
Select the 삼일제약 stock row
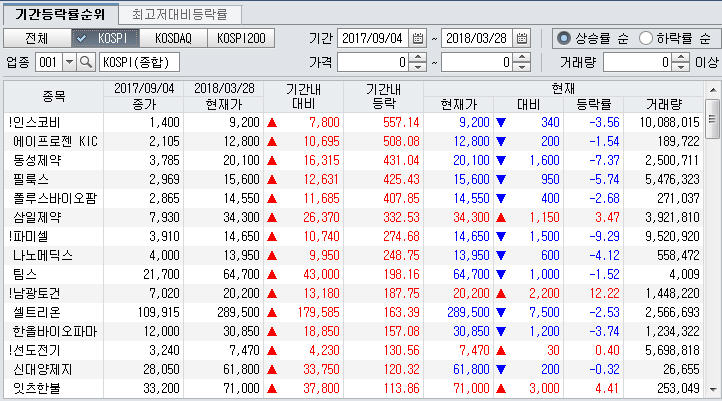354,217
